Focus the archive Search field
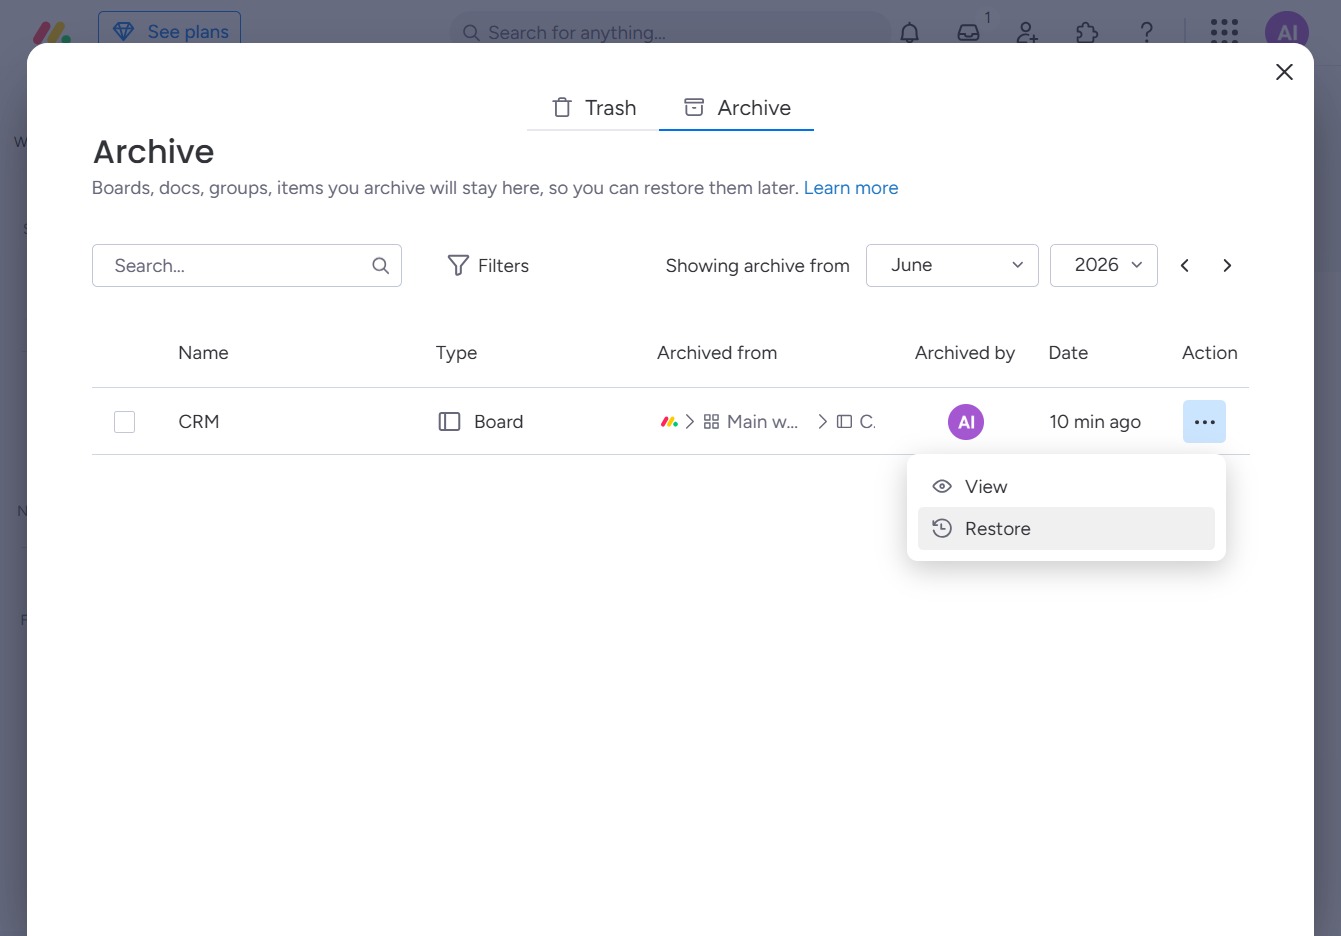 247,266
